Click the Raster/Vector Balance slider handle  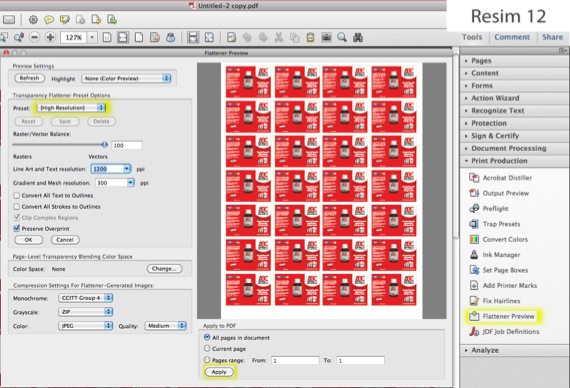(105, 144)
